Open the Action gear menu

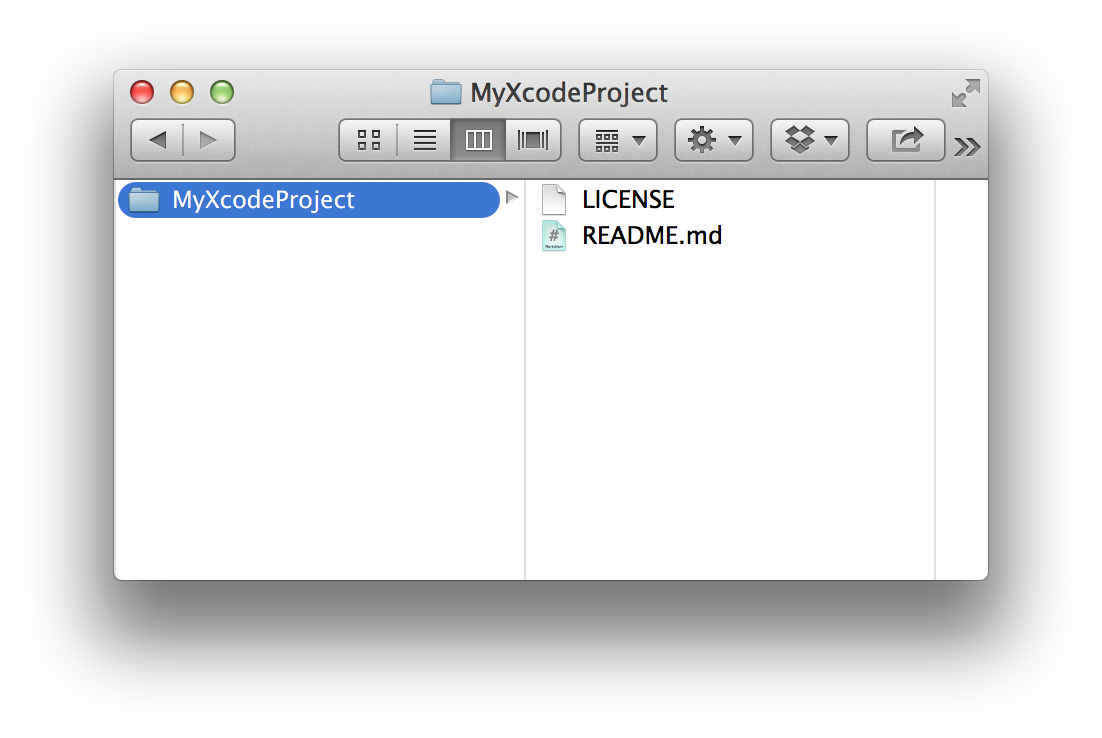point(714,140)
